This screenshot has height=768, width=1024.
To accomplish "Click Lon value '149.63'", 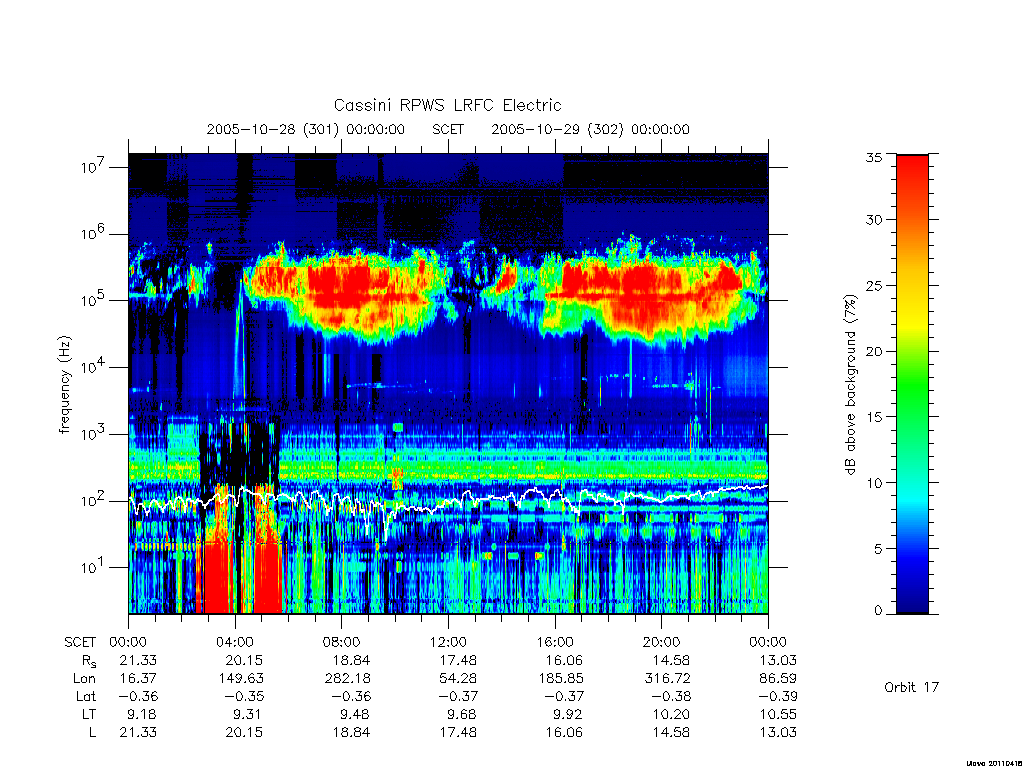I will pos(241,679).
